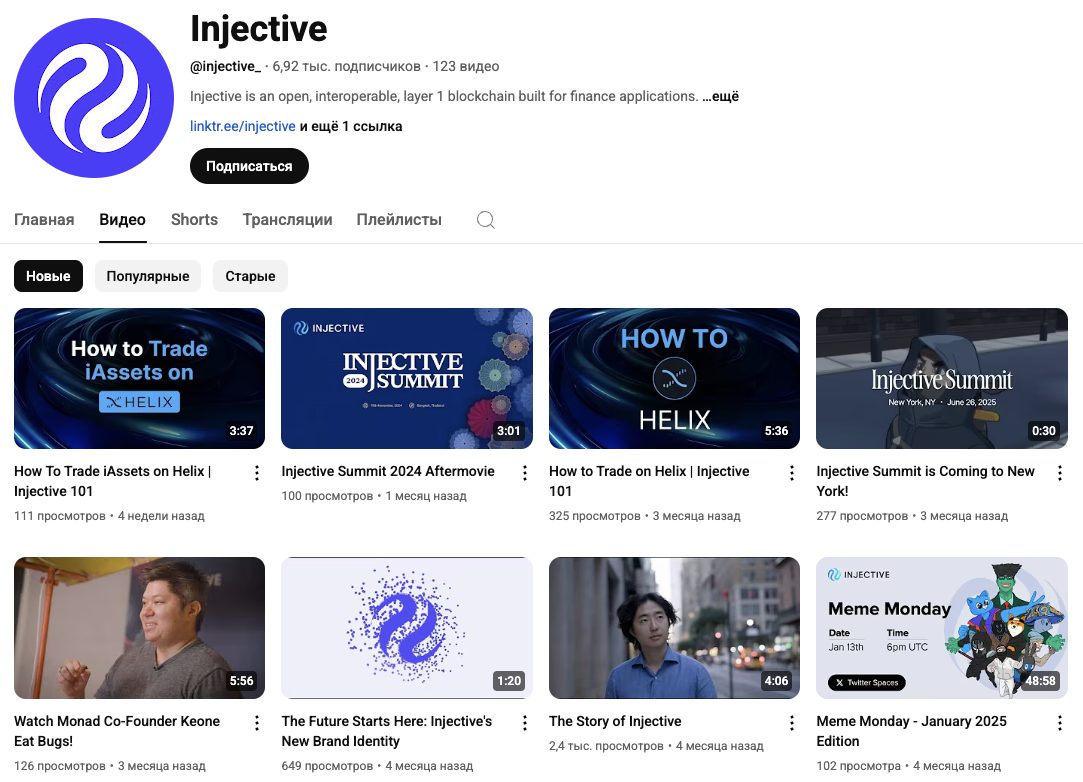Switch to the Shorts tab

[194, 220]
